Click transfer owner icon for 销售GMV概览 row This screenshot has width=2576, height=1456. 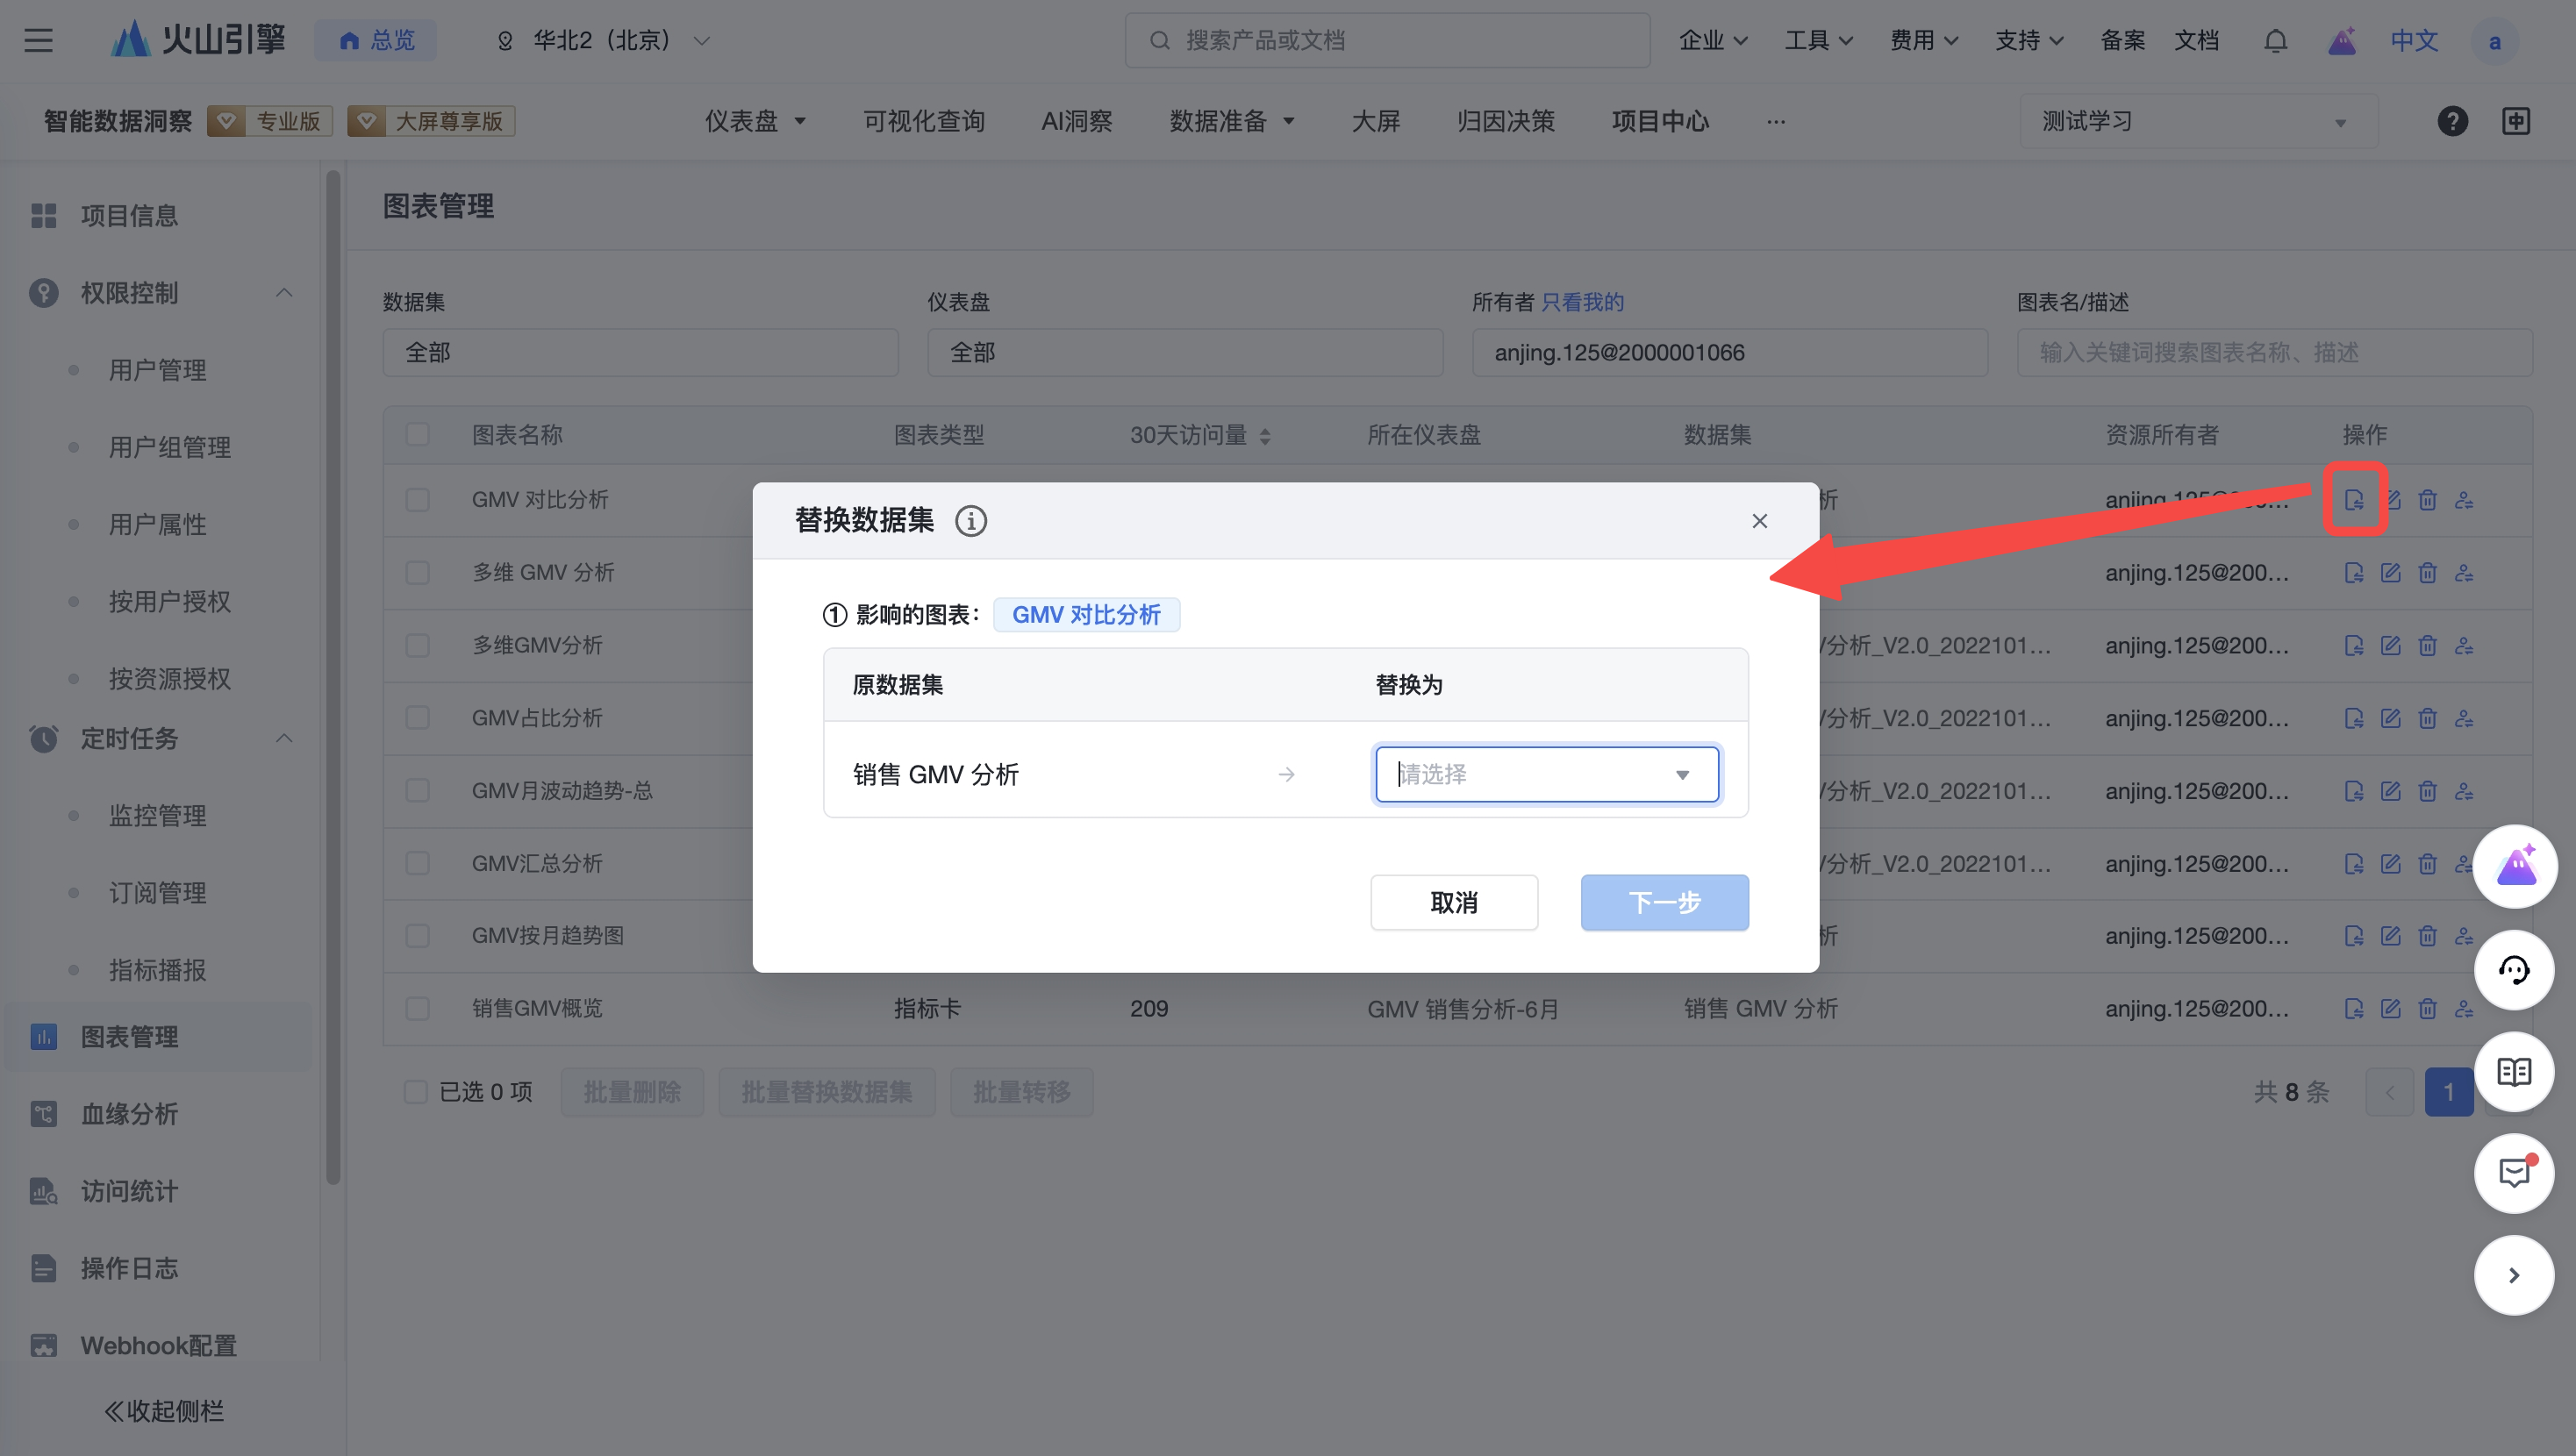[x=2464, y=1008]
